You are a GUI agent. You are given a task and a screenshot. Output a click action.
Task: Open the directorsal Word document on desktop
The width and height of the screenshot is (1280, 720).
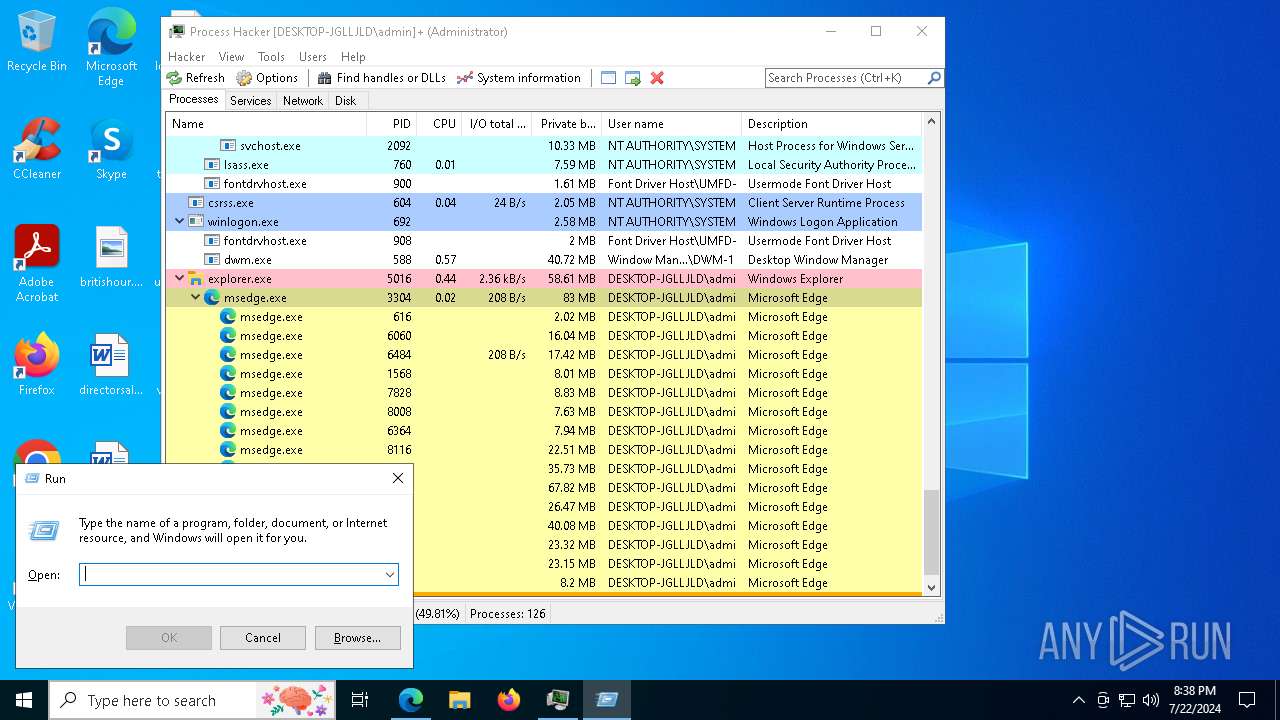pos(111,365)
